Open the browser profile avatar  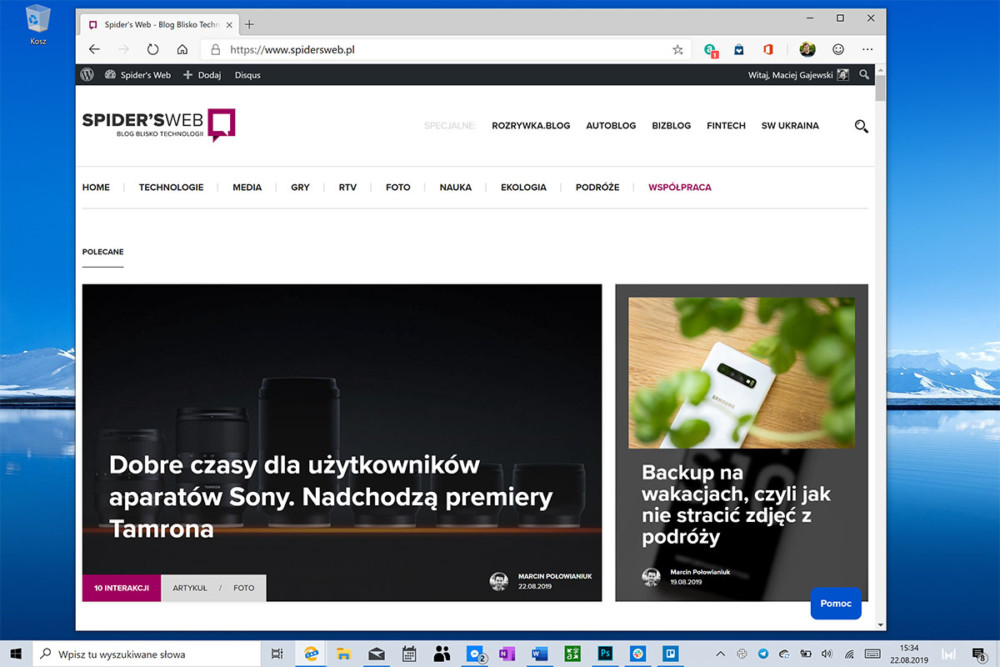point(807,49)
